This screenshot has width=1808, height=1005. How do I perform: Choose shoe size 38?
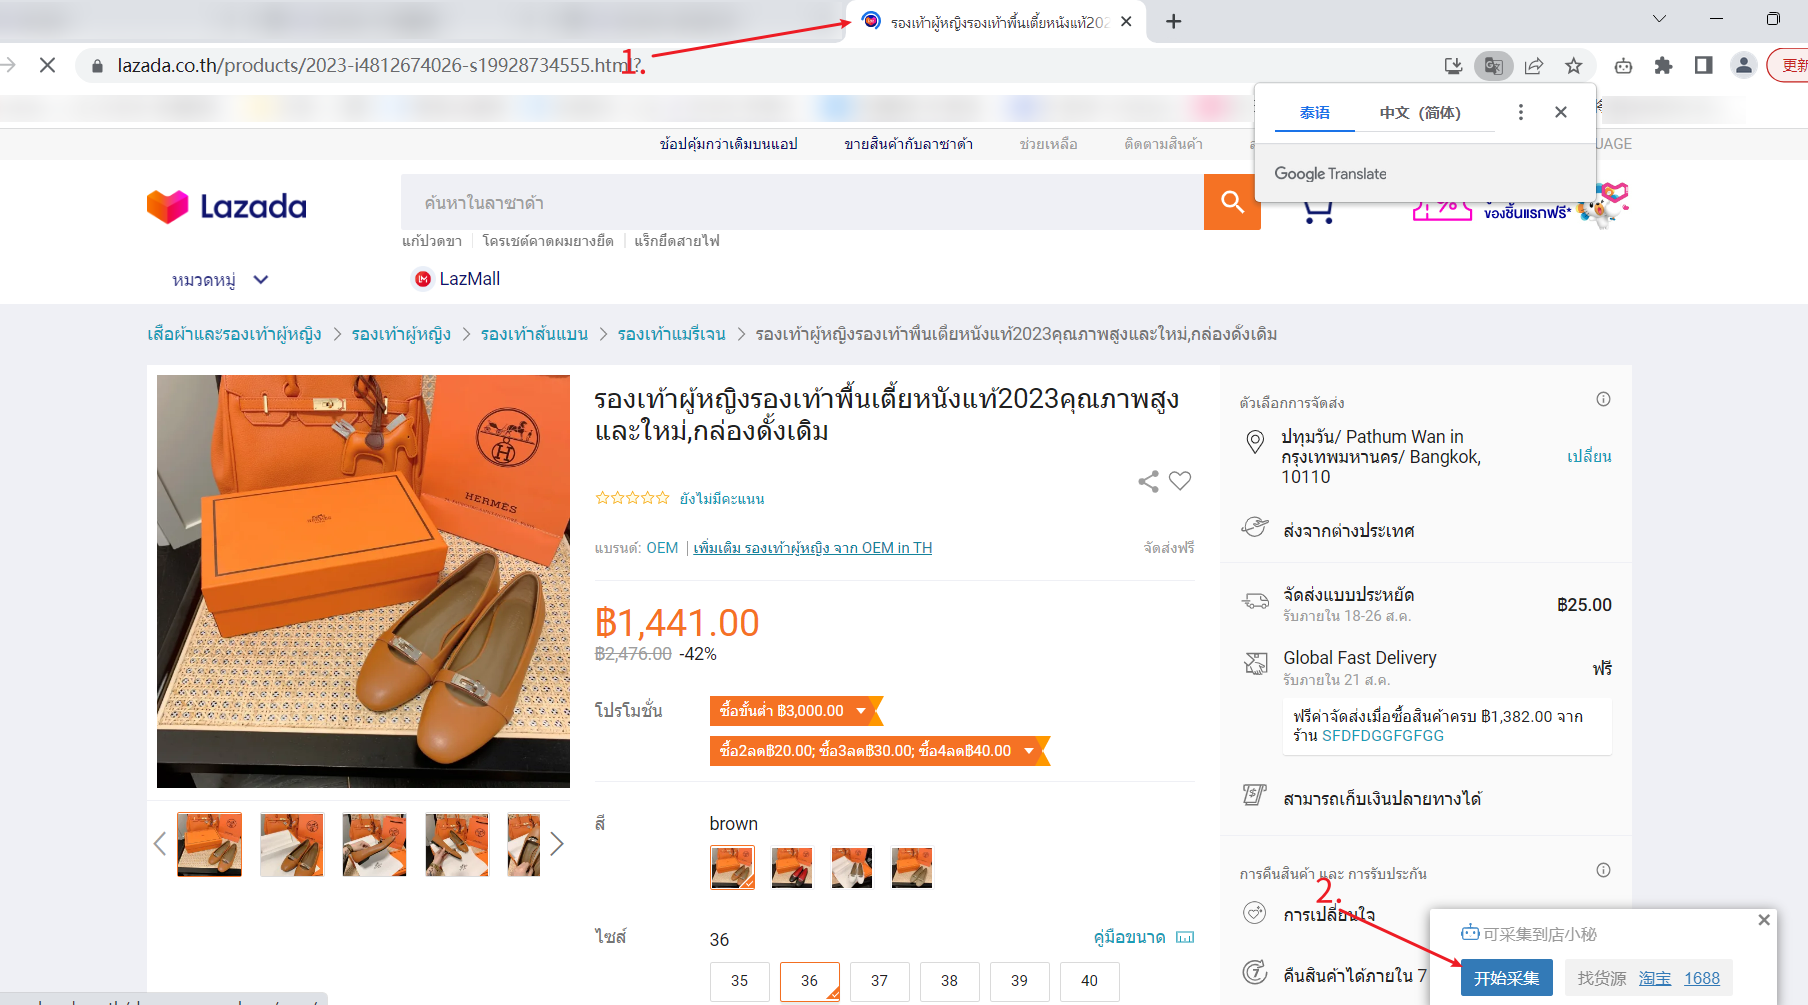coord(950,981)
